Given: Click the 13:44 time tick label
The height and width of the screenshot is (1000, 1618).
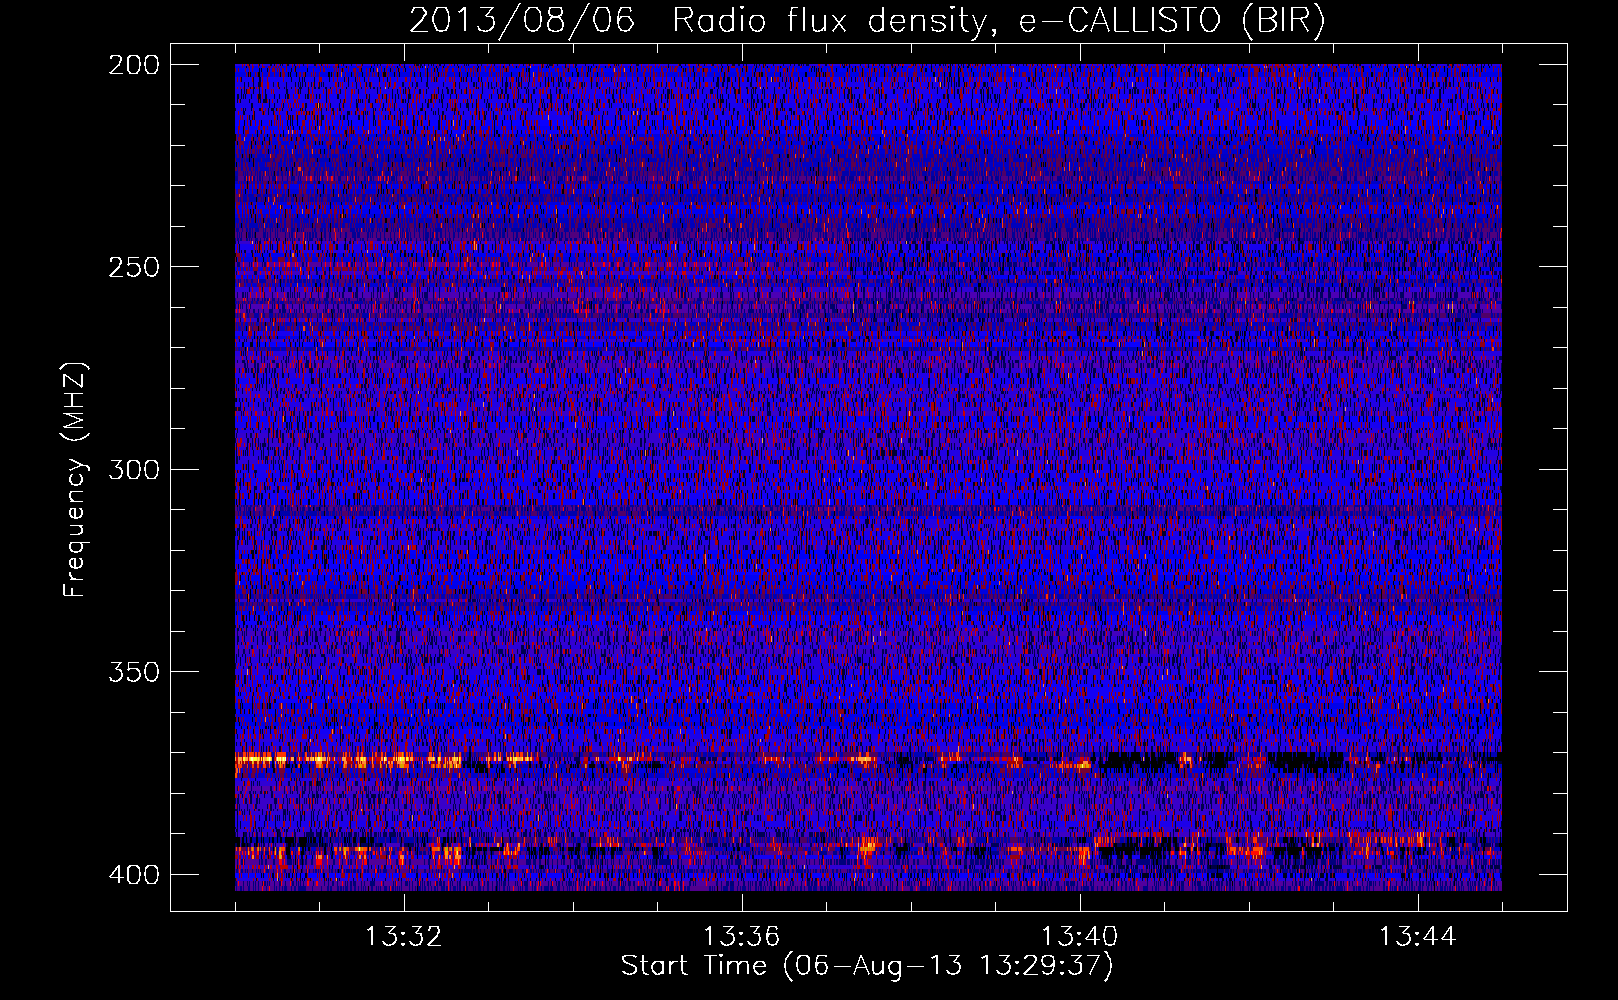Looking at the screenshot, I should (x=1418, y=937).
